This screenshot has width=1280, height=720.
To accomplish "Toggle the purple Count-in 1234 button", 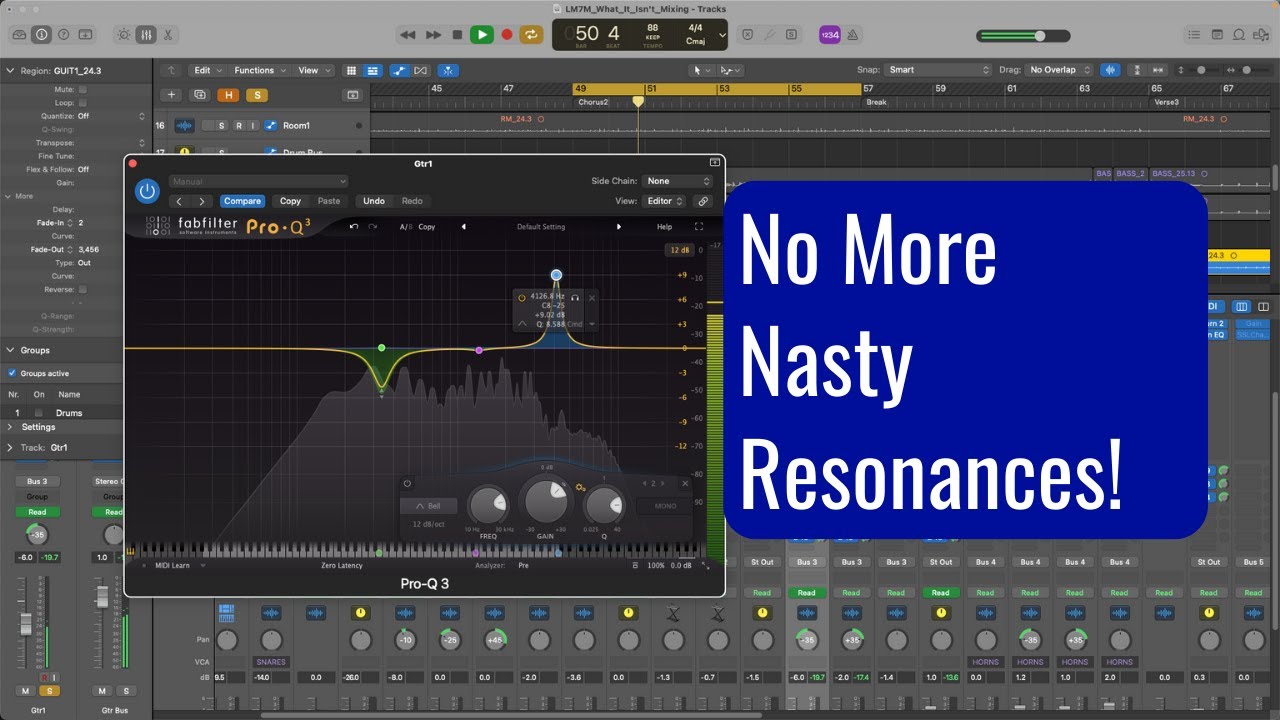I will [x=830, y=34].
